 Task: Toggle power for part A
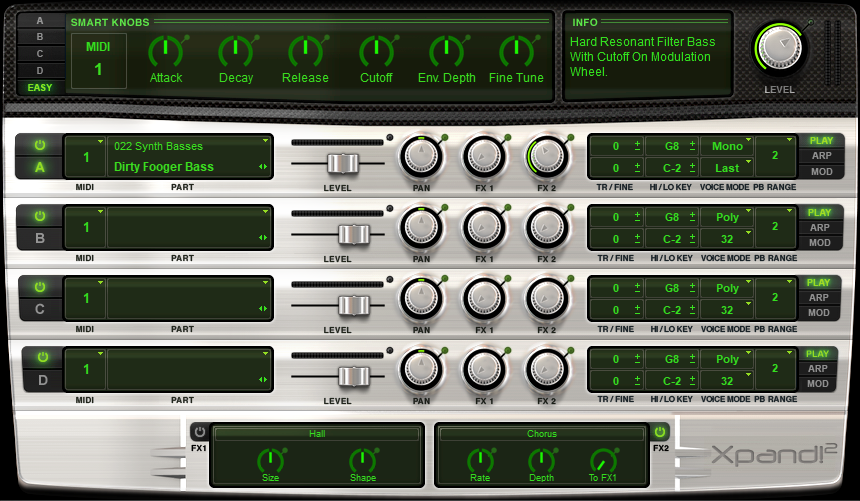pos(39,145)
